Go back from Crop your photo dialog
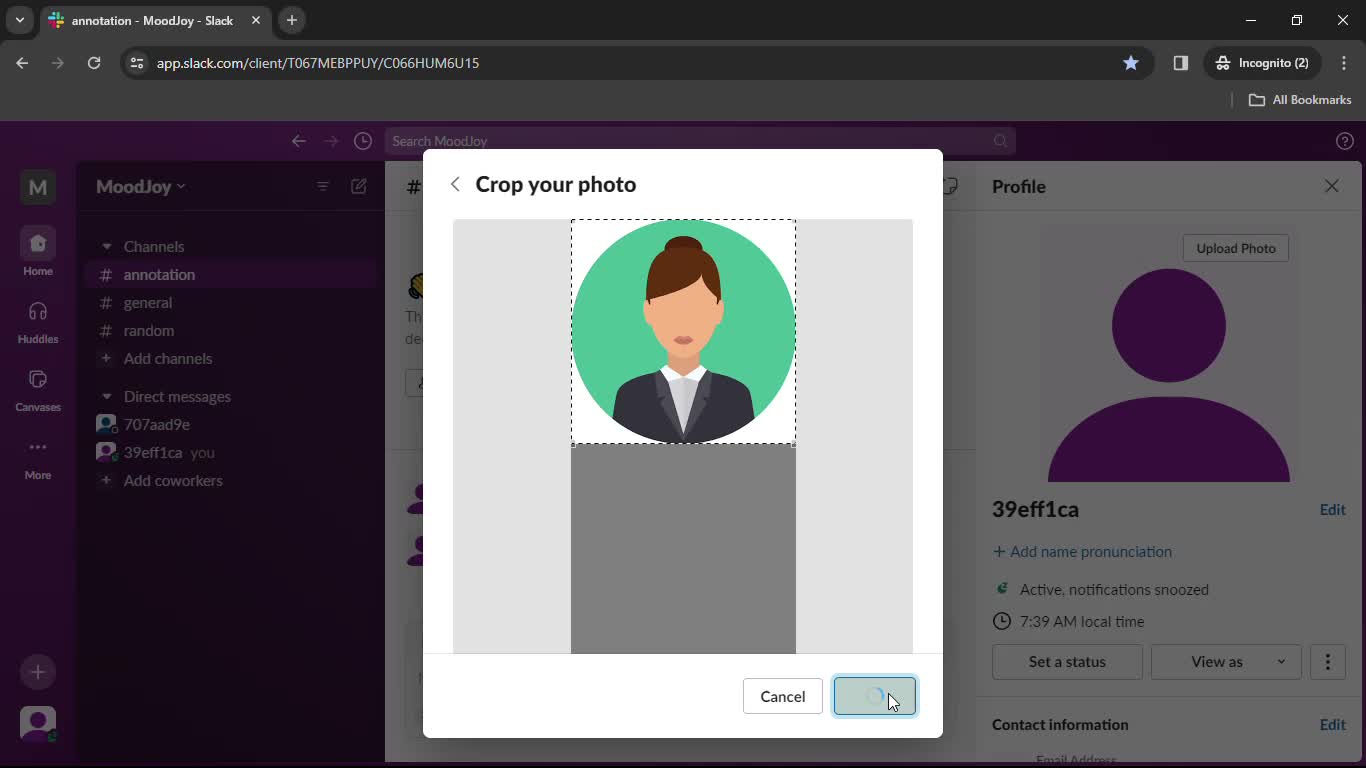 click(x=455, y=184)
